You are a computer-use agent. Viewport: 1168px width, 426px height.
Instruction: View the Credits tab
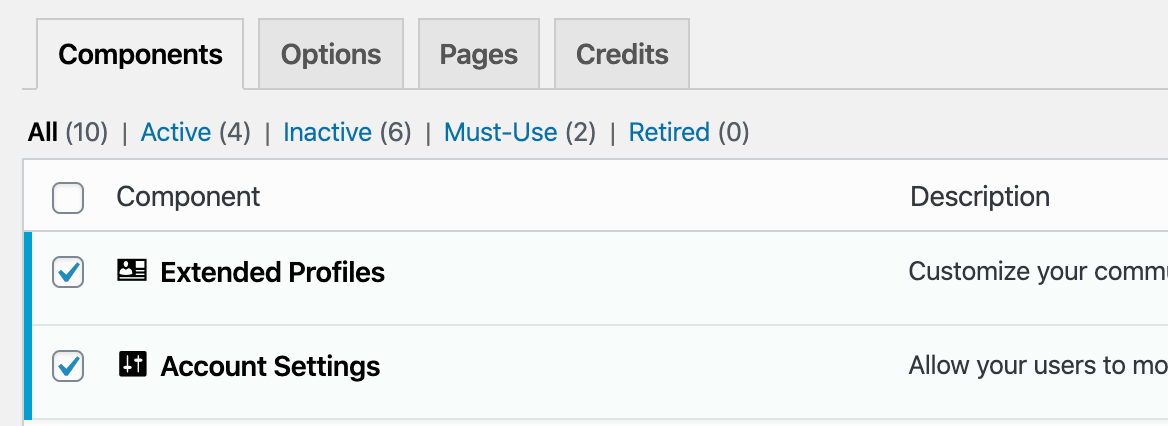click(622, 54)
